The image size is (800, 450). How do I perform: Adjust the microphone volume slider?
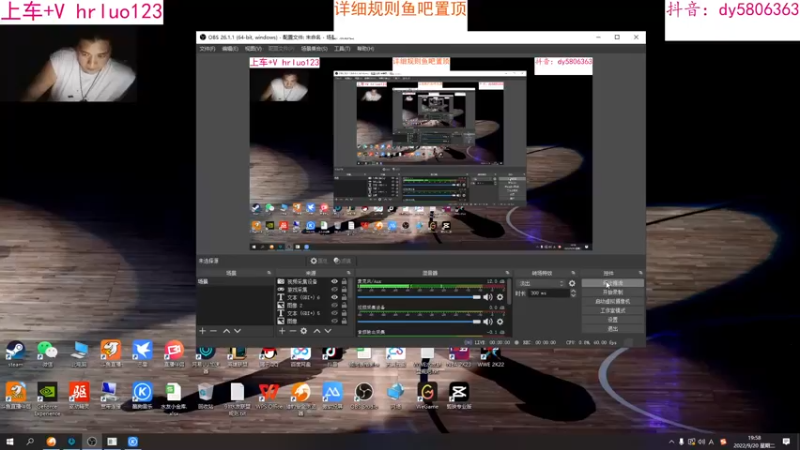(419, 297)
